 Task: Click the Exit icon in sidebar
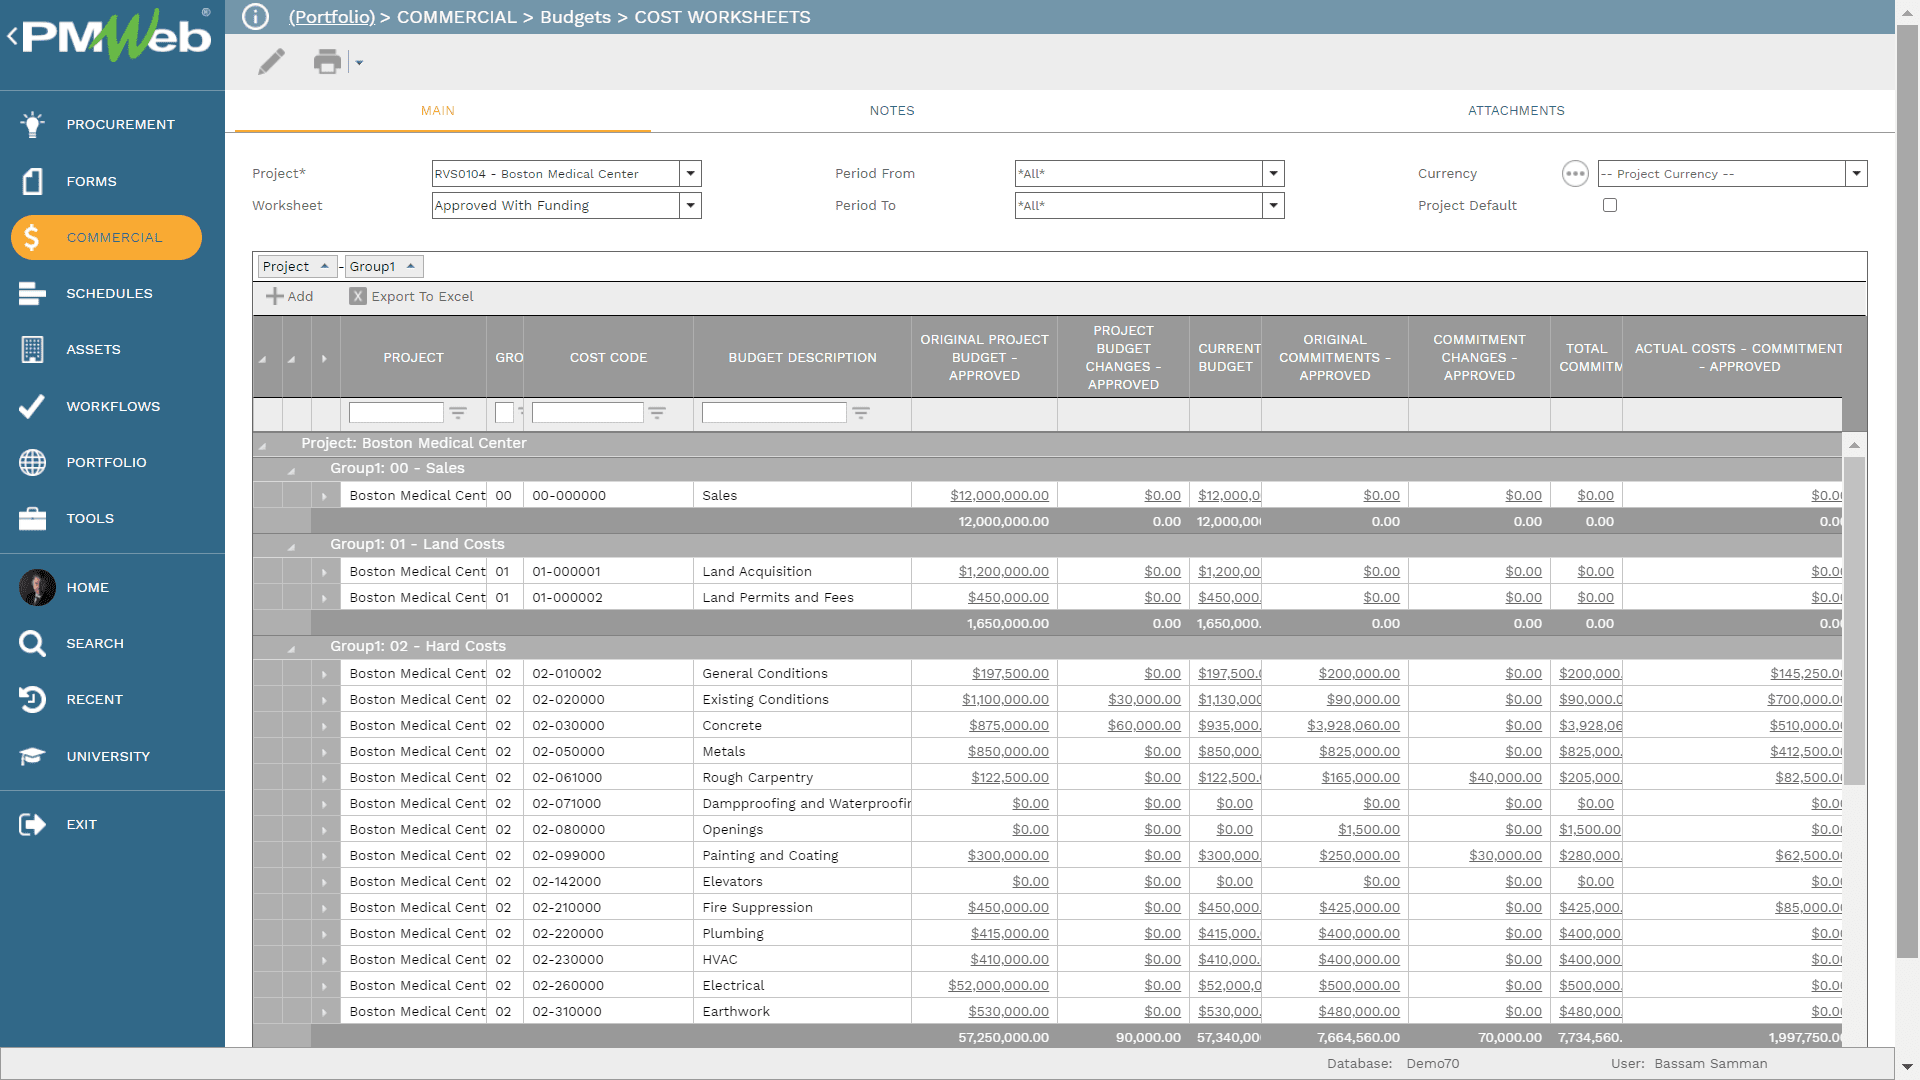click(32, 824)
